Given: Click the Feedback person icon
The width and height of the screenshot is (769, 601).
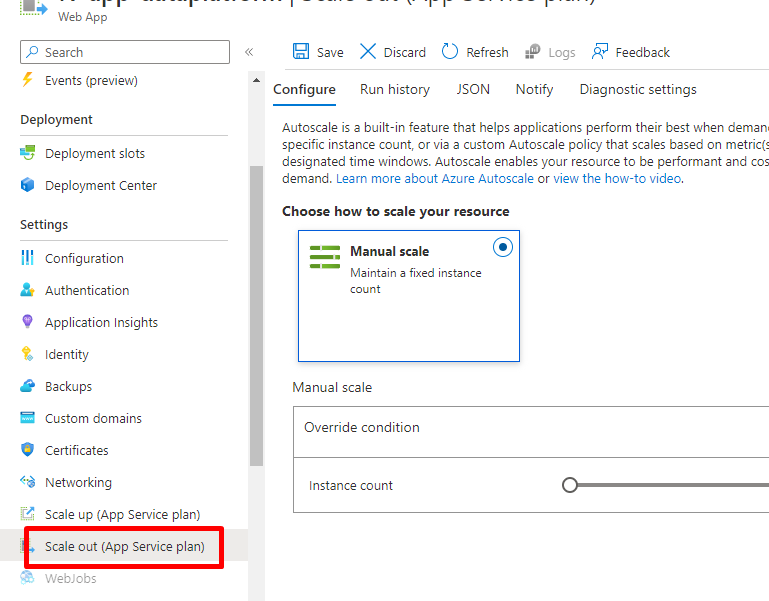Looking at the screenshot, I should [x=600, y=51].
